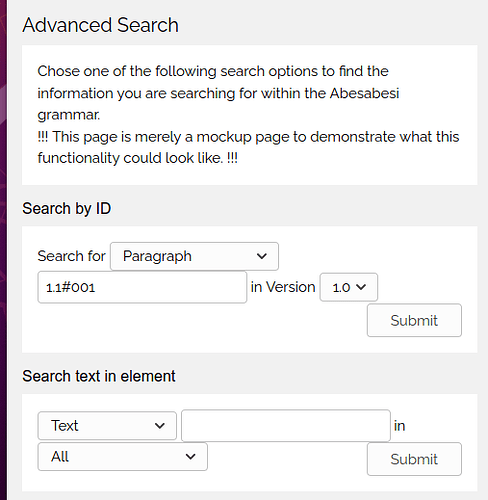Click the chevron next to version 1.0
Image resolution: width=488 pixels, height=500 pixels.
click(361, 287)
